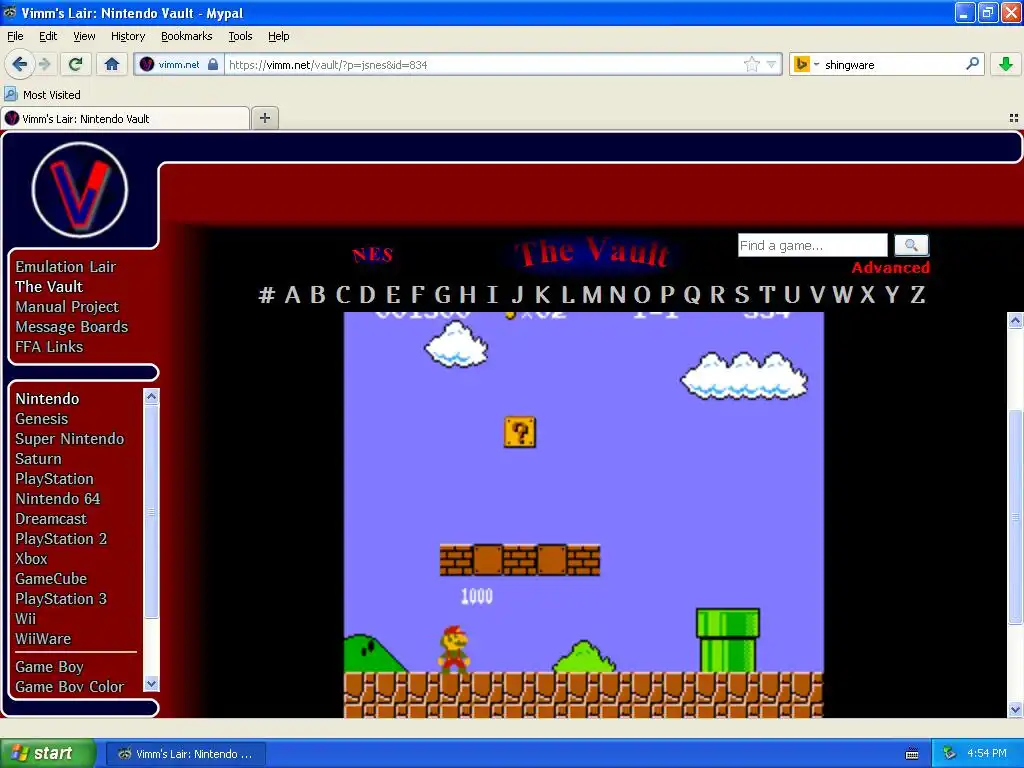Open the File menu
The width and height of the screenshot is (1024, 768).
(15, 36)
